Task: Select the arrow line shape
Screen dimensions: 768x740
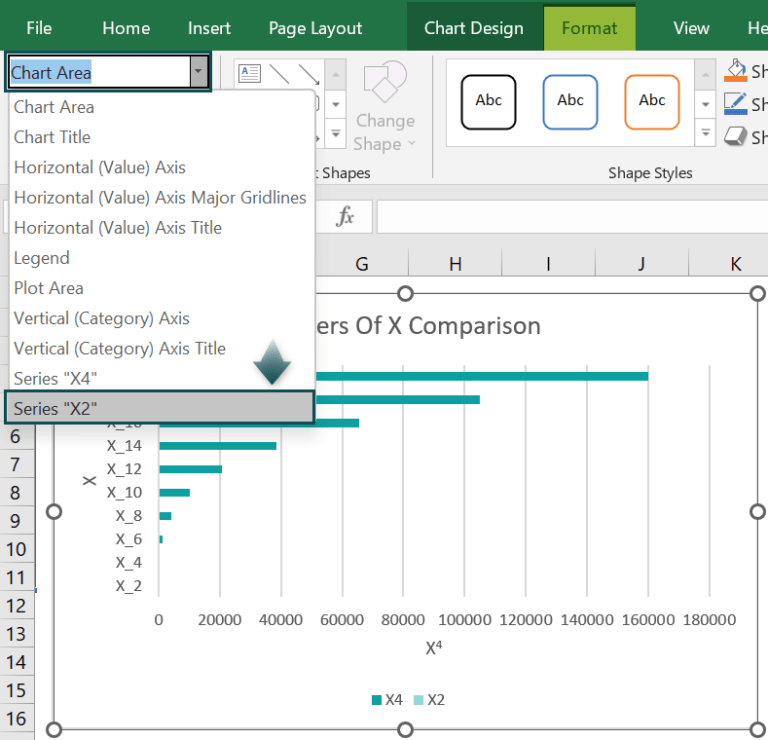Action: pos(309,74)
